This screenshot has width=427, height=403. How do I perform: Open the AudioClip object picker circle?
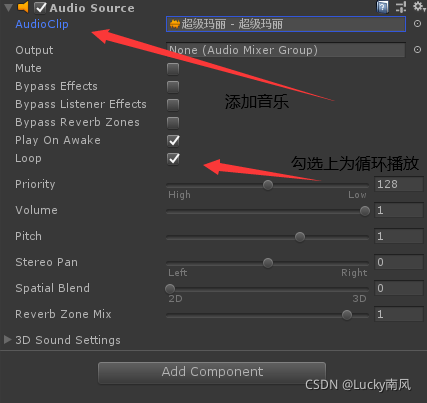417,24
